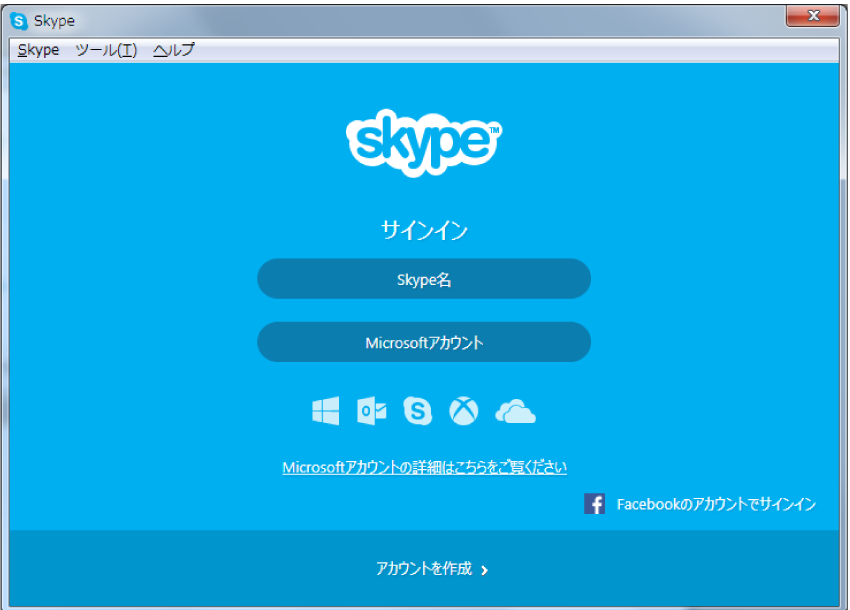
Task: Choose Microsoftアカウント sign-in button
Action: pyautogui.click(x=424, y=342)
